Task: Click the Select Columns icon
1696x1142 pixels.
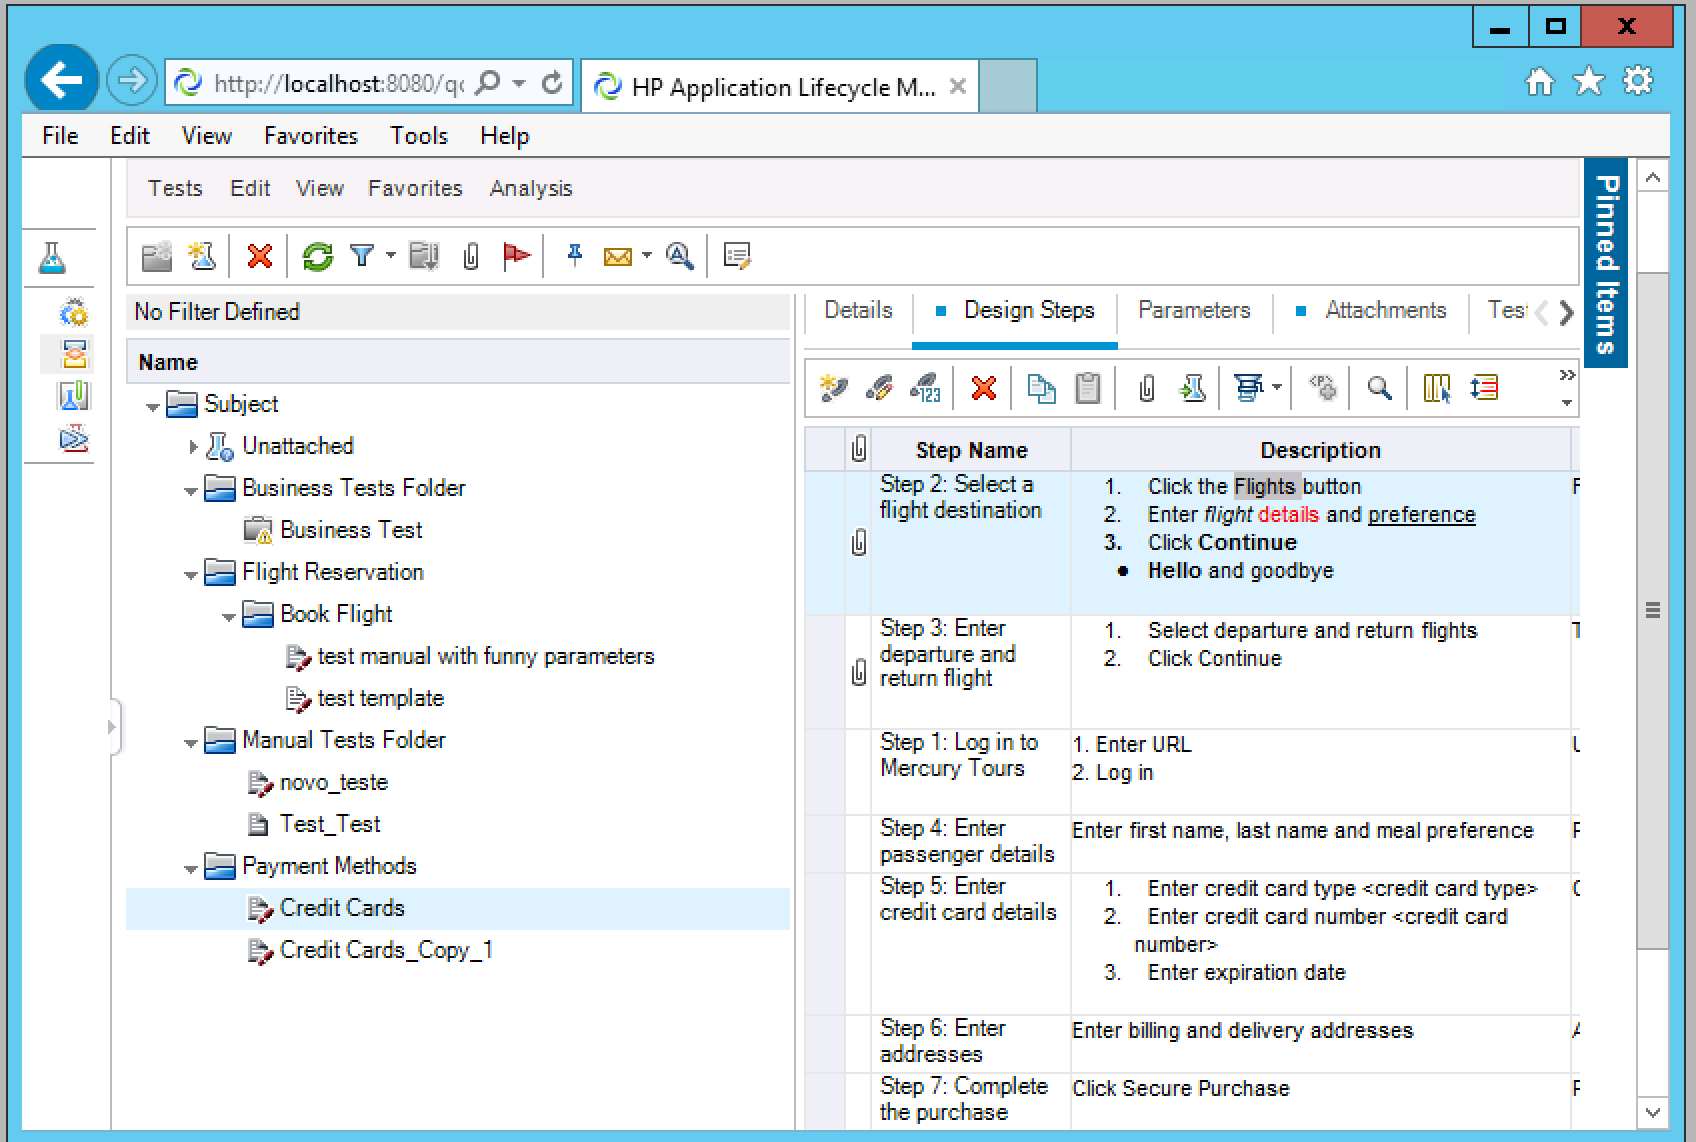Action: click(x=1437, y=388)
